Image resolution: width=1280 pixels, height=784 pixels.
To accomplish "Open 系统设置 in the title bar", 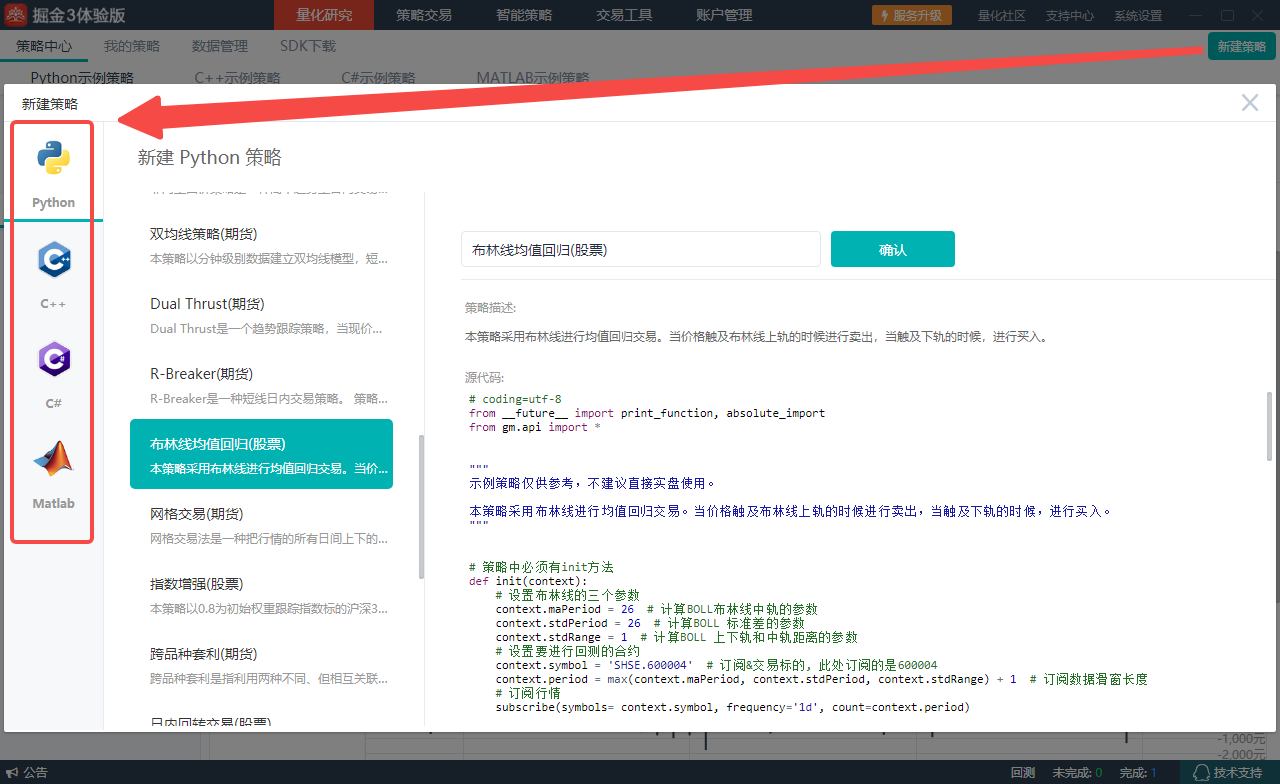I will pos(1138,16).
